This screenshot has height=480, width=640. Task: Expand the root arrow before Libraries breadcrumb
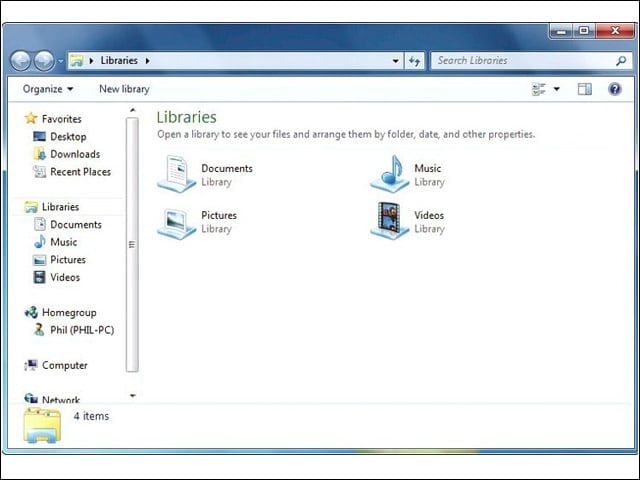point(91,61)
